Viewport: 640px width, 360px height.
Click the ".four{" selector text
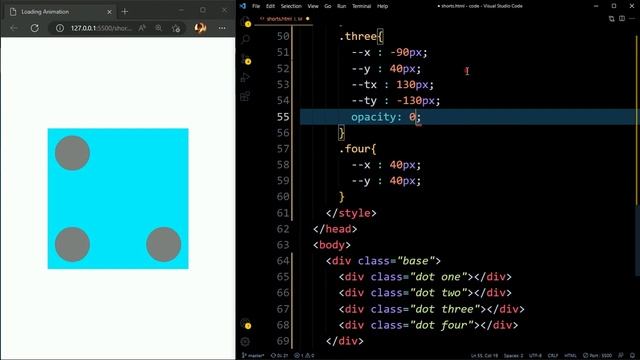point(358,149)
